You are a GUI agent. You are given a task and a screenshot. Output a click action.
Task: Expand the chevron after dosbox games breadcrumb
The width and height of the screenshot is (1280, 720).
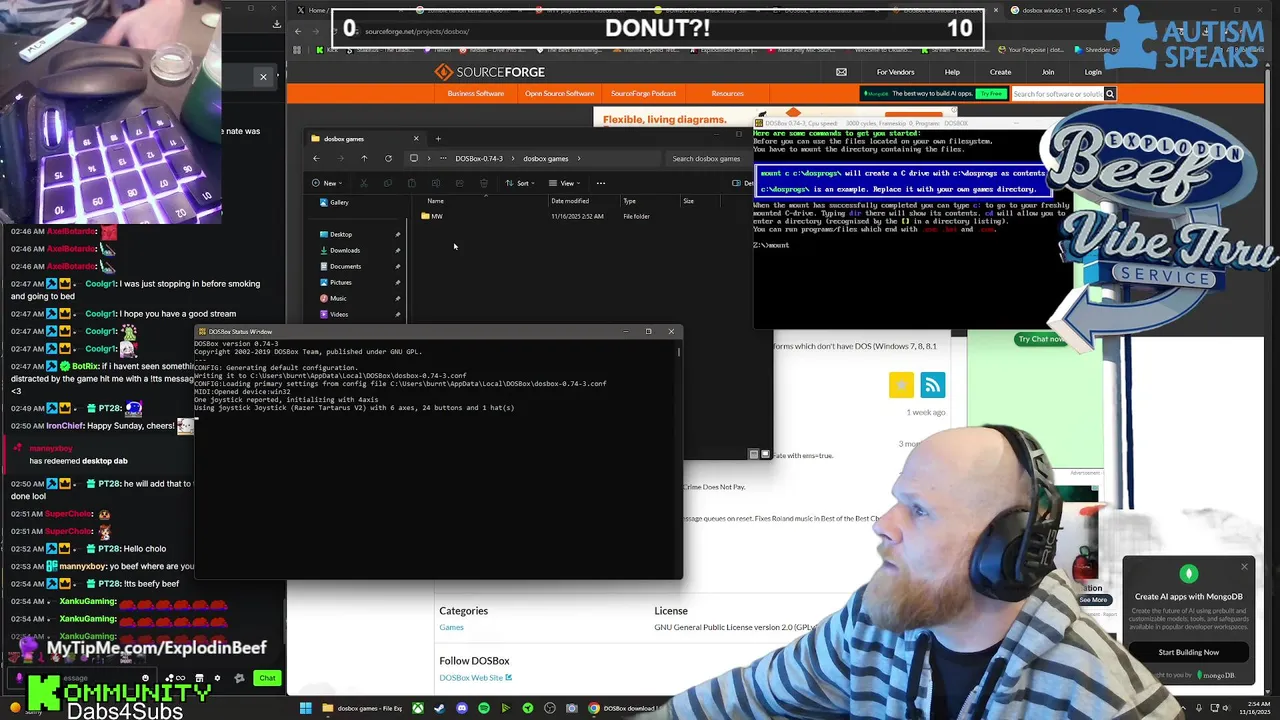coord(578,158)
